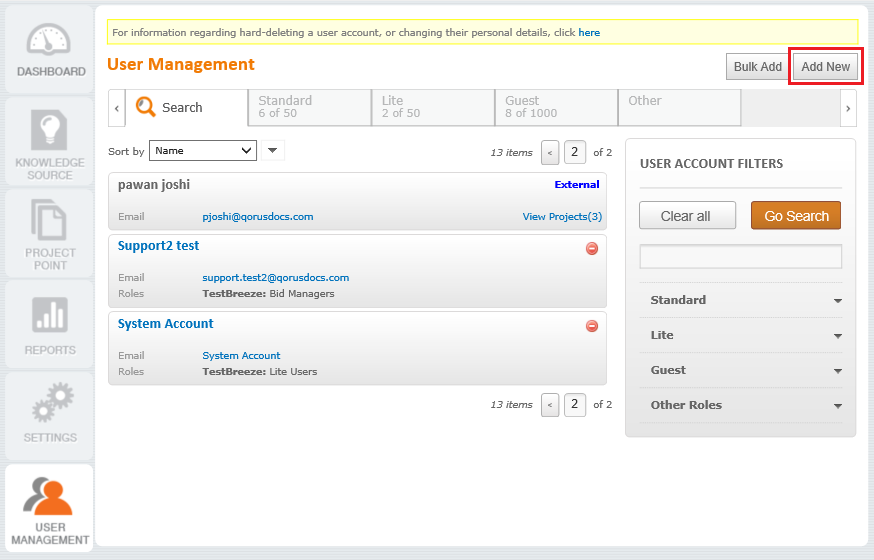Expand the Other Roles filter section
Image resolution: width=874 pixels, height=560 pixels.
tap(740, 405)
